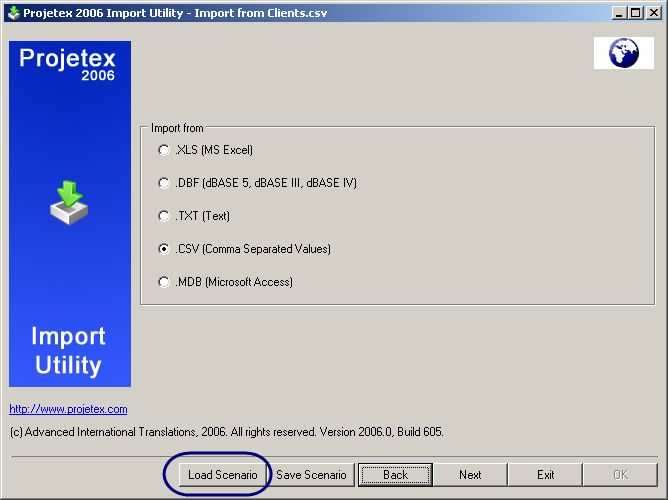Image resolution: width=668 pixels, height=500 pixels.
Task: Click the globe icon in top-right corner
Action: point(623,53)
